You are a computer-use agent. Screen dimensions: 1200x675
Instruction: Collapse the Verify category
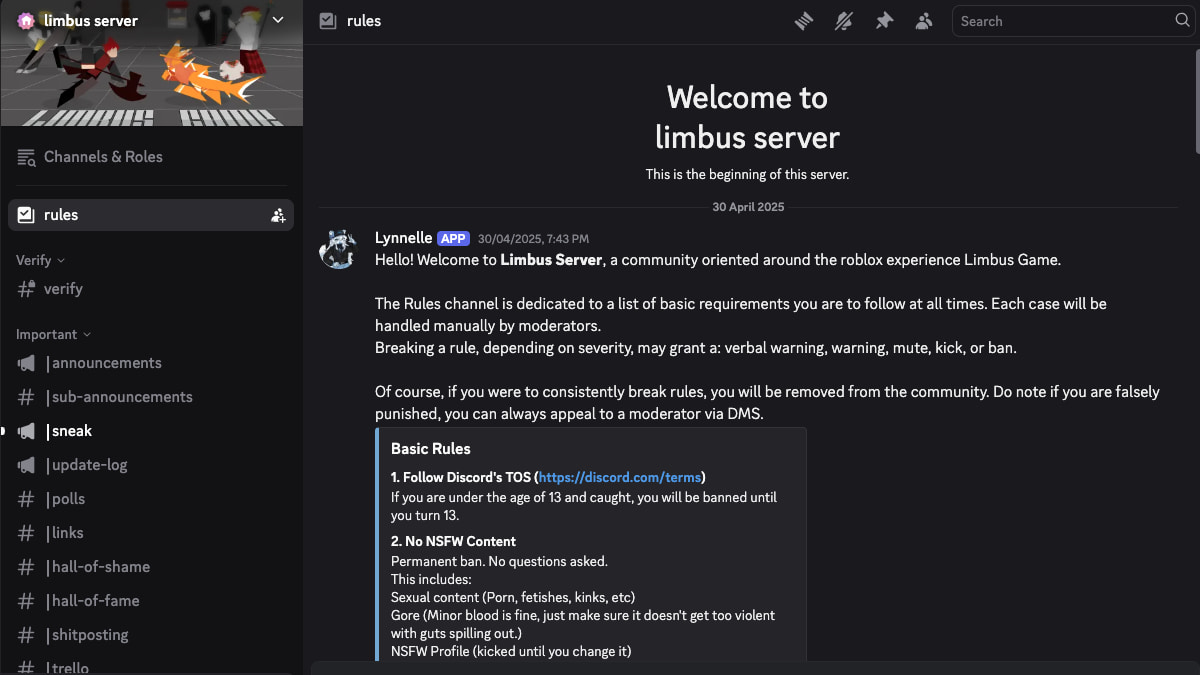tap(40, 260)
